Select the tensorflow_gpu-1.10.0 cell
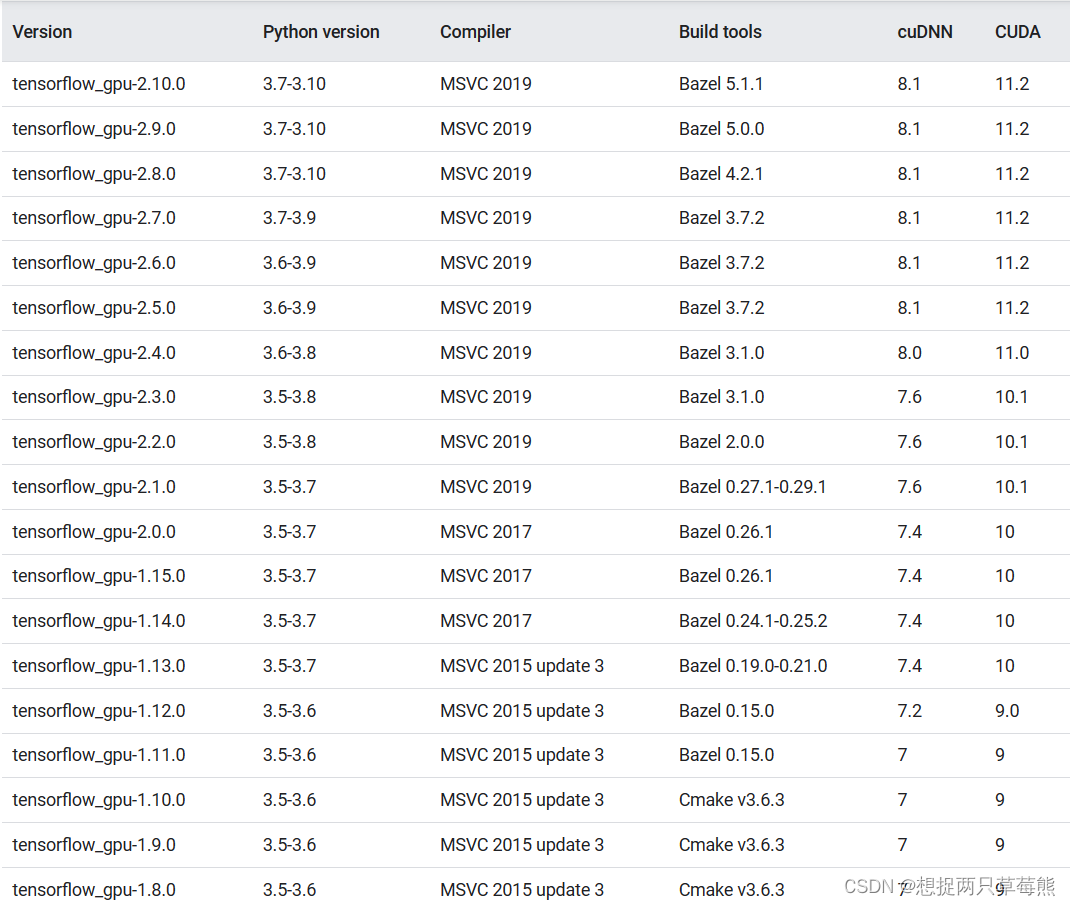 [x=99, y=800]
